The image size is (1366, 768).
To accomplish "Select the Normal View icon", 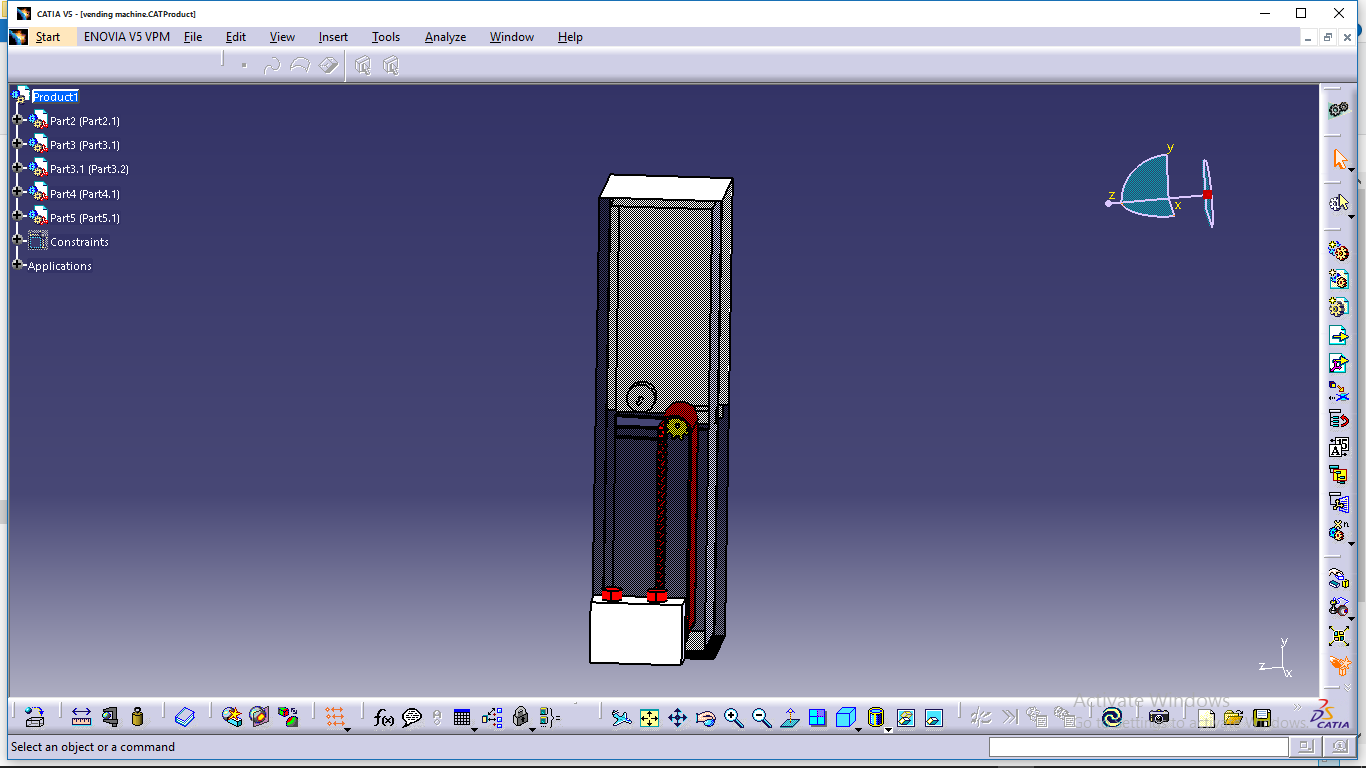I will [789, 717].
